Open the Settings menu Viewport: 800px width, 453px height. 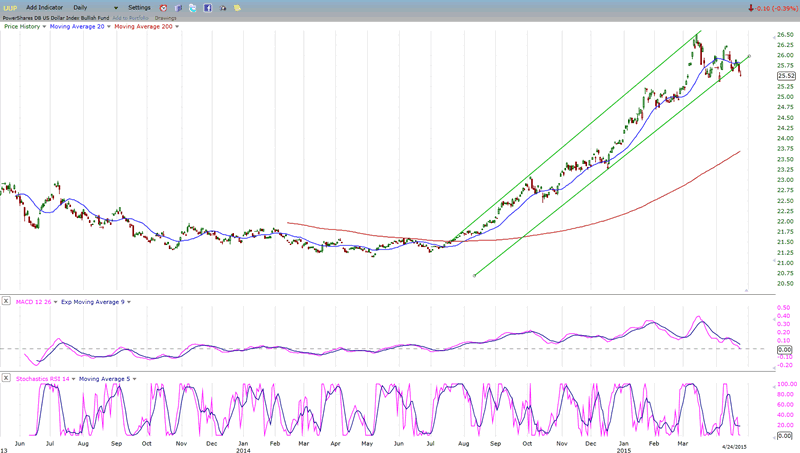pyautogui.click(x=139, y=7)
